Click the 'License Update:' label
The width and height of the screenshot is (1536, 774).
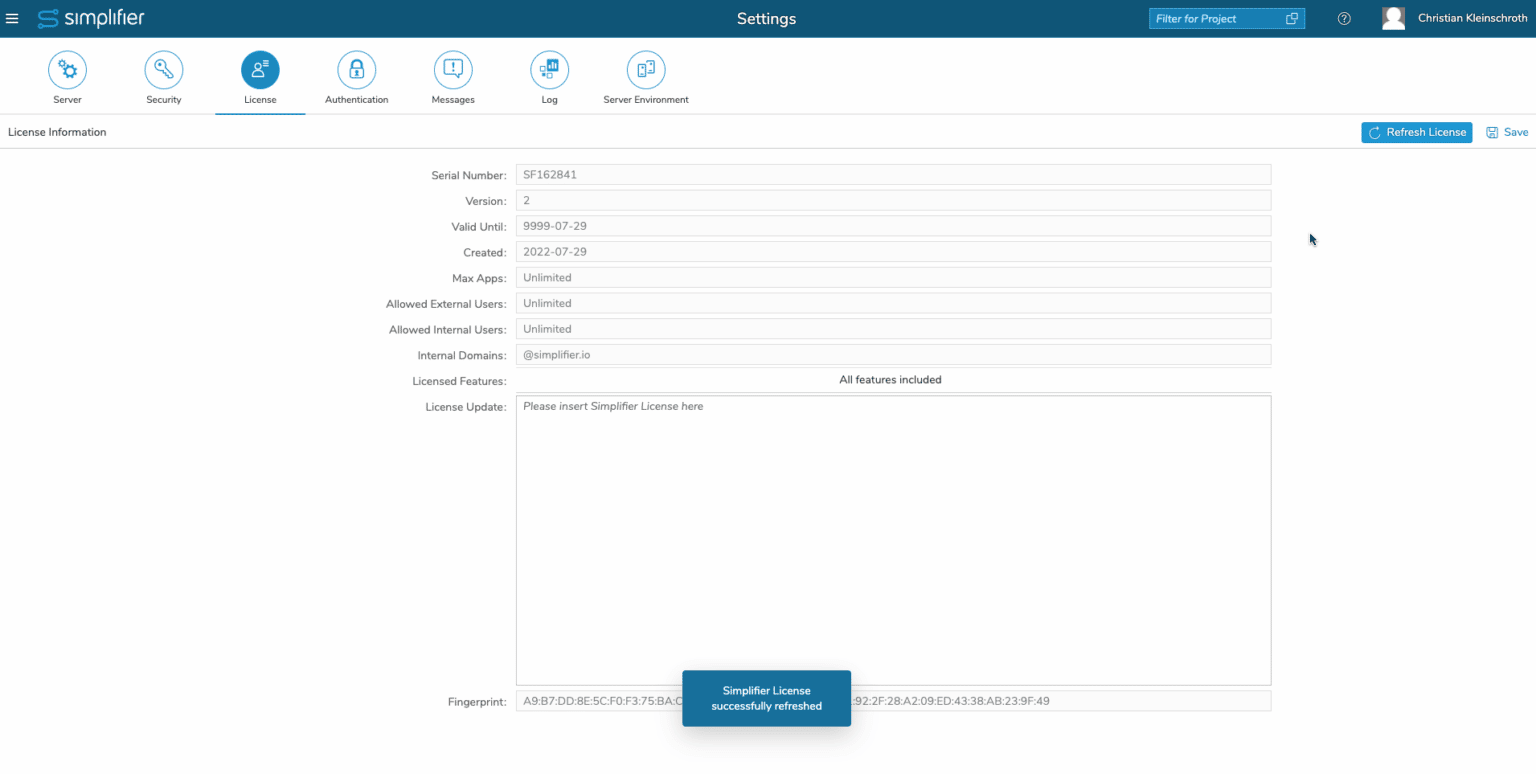coord(466,407)
